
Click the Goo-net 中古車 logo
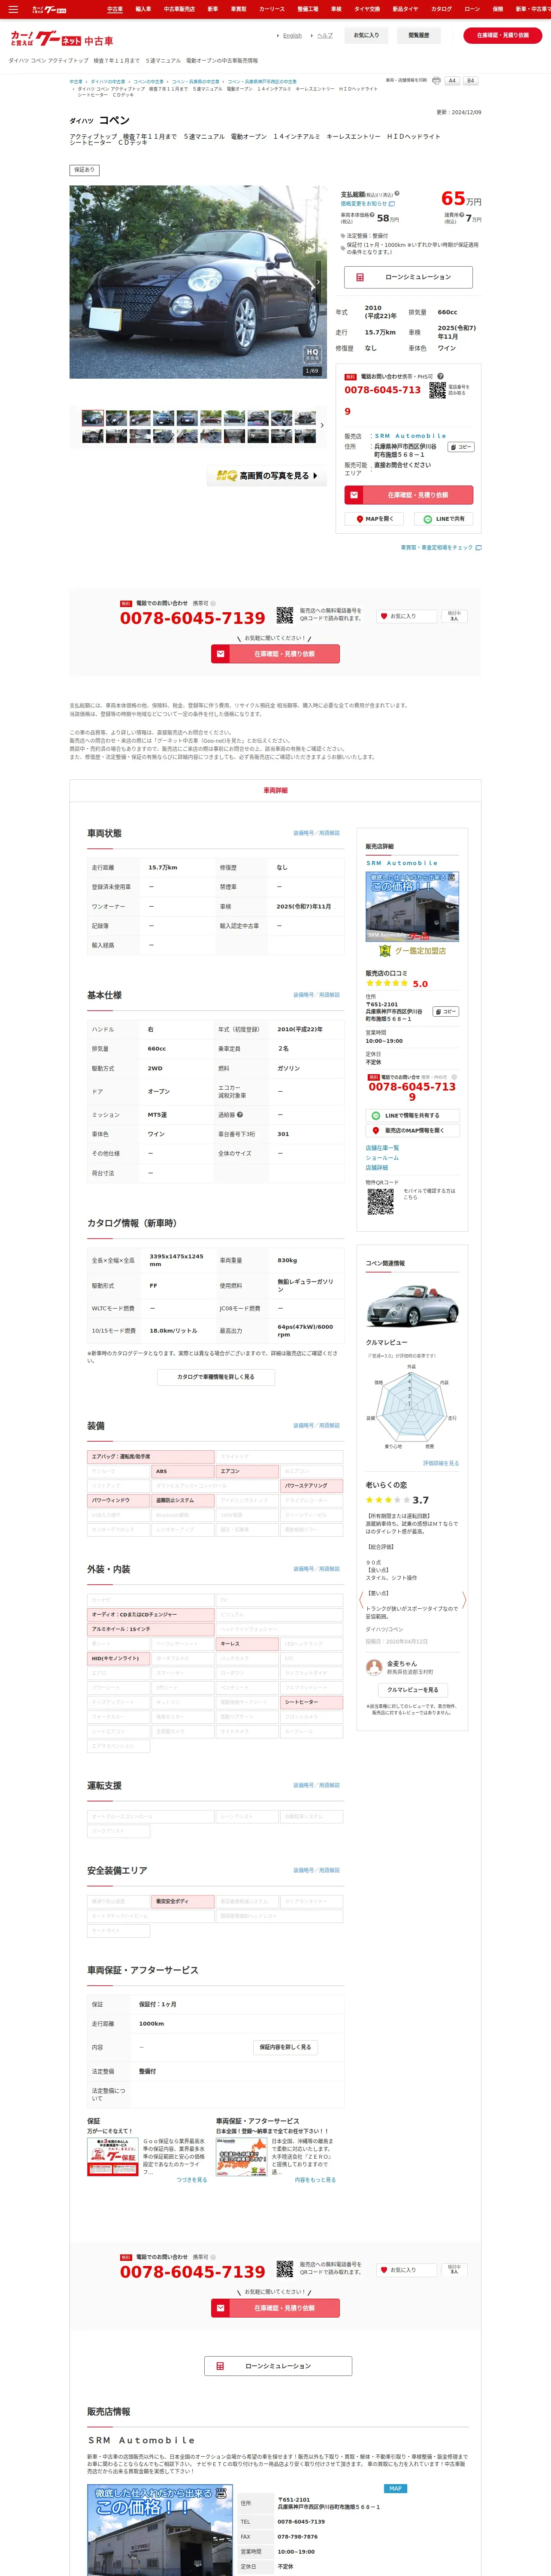62,39
